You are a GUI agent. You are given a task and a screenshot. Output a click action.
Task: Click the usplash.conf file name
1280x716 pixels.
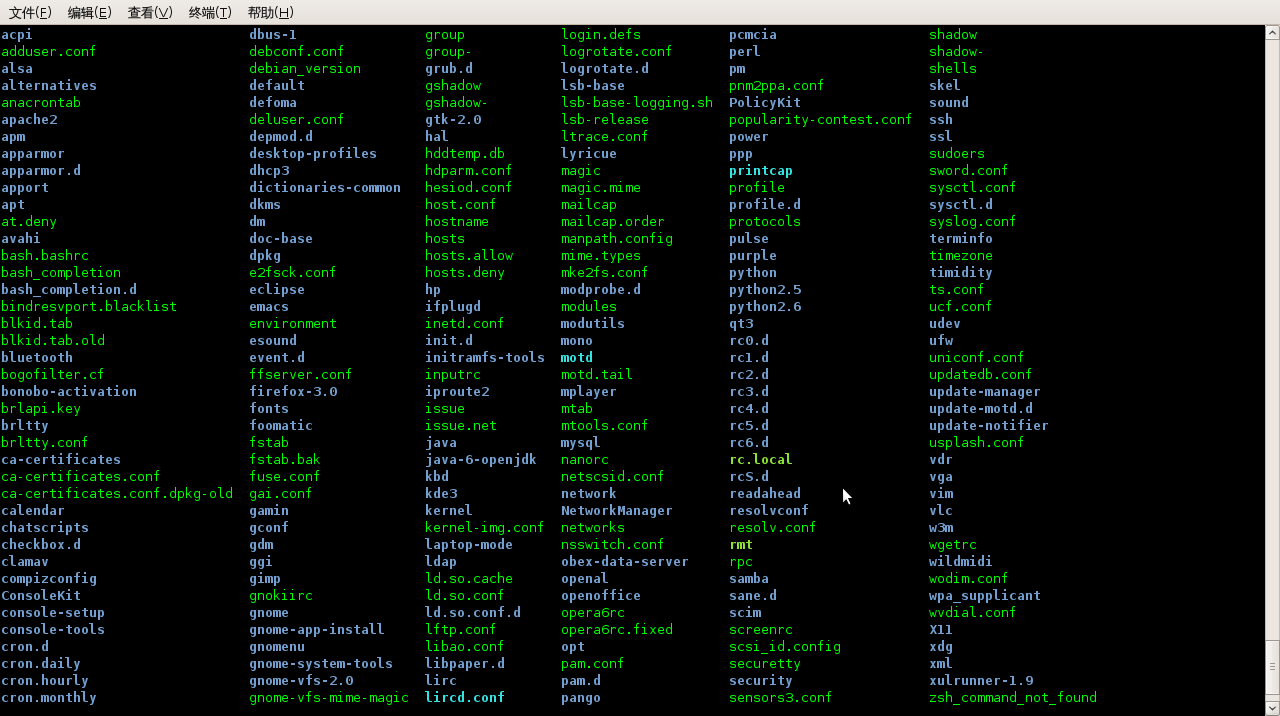977,442
